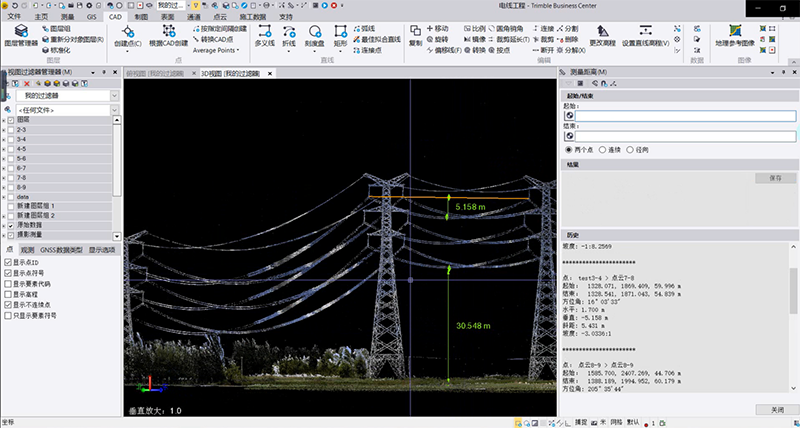Click the 起始 start point input field
Viewport: 800px width, 428px height.
pyautogui.click(x=685, y=116)
